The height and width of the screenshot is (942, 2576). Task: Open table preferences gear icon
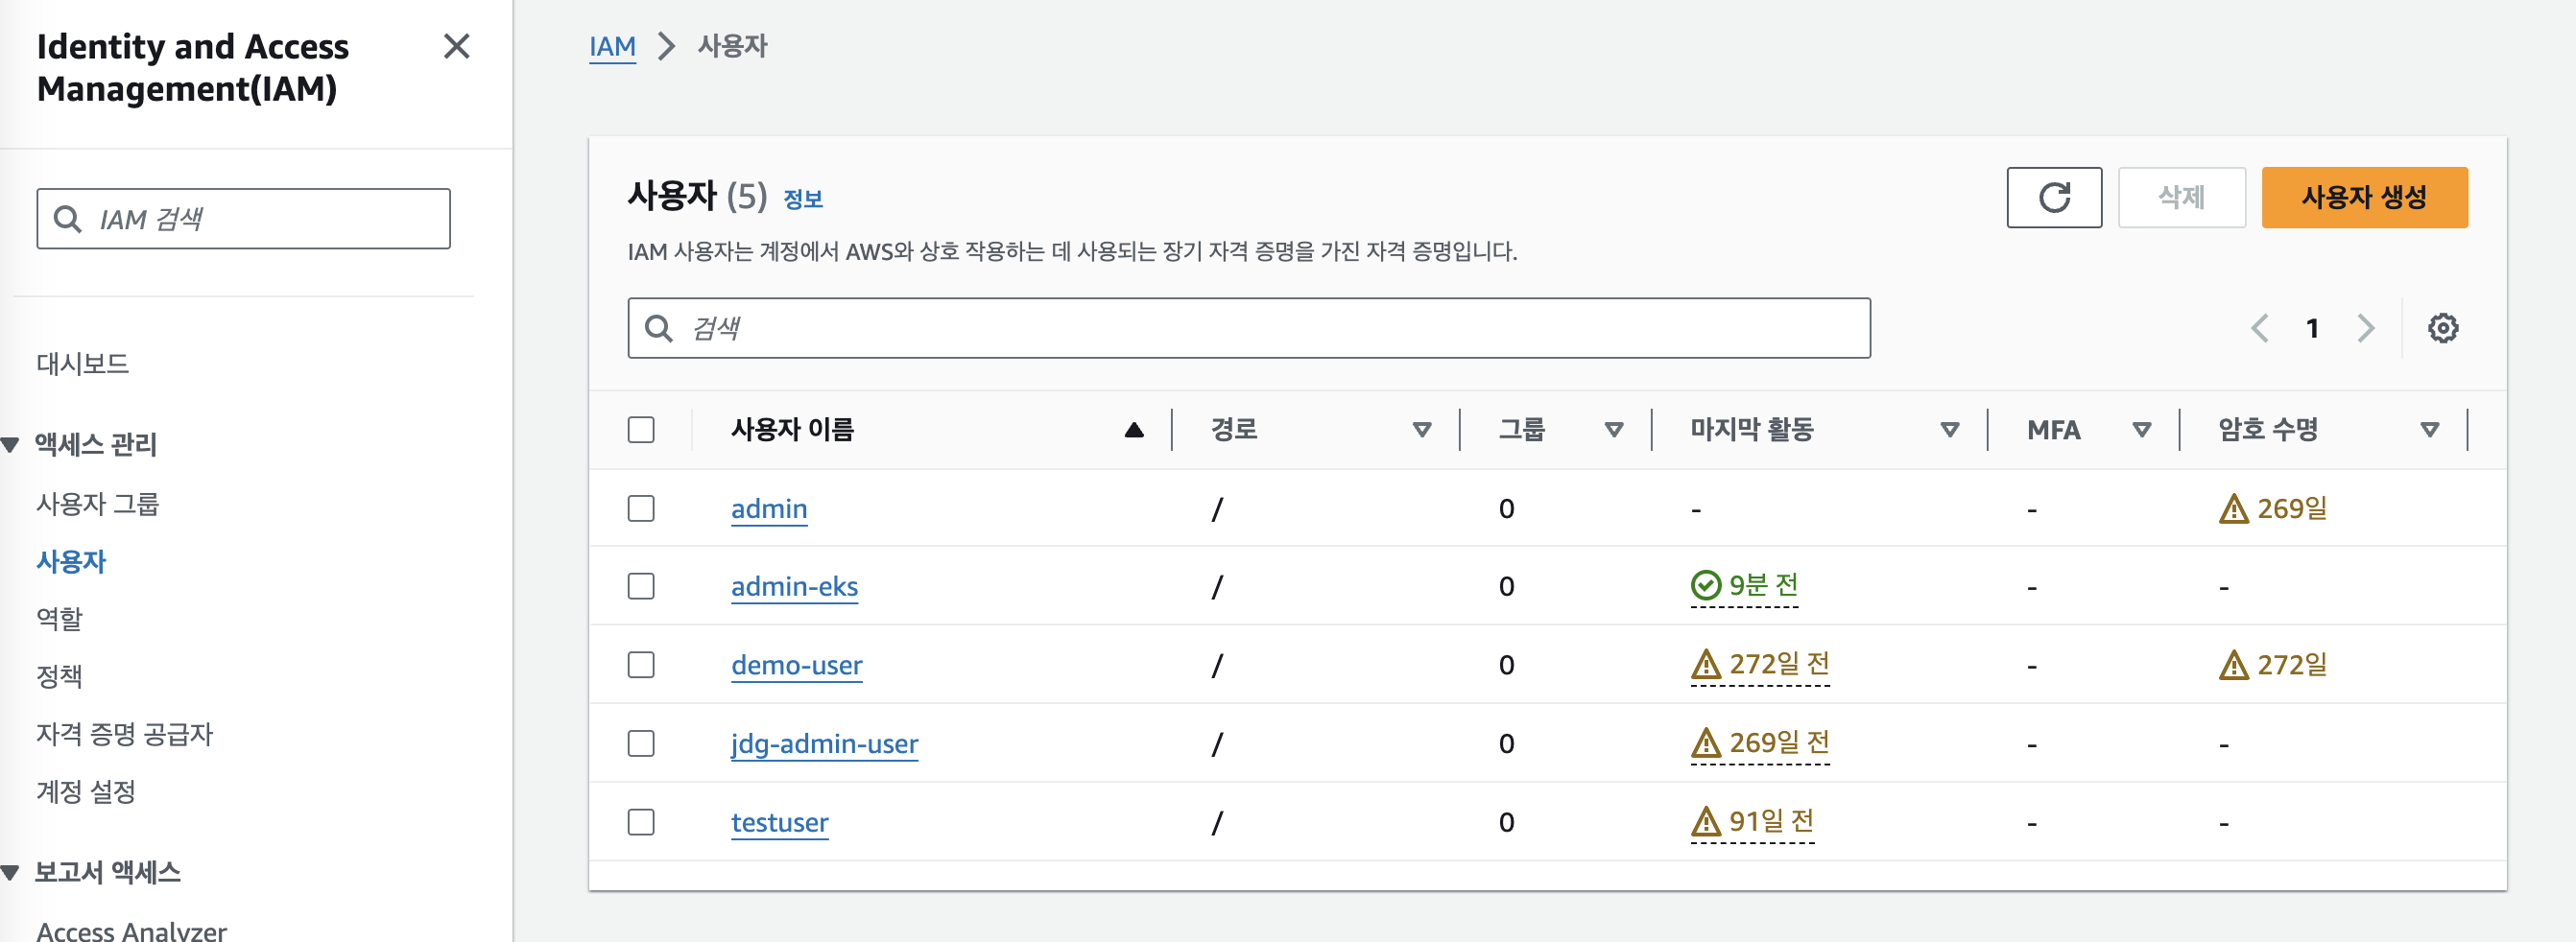tap(2442, 328)
